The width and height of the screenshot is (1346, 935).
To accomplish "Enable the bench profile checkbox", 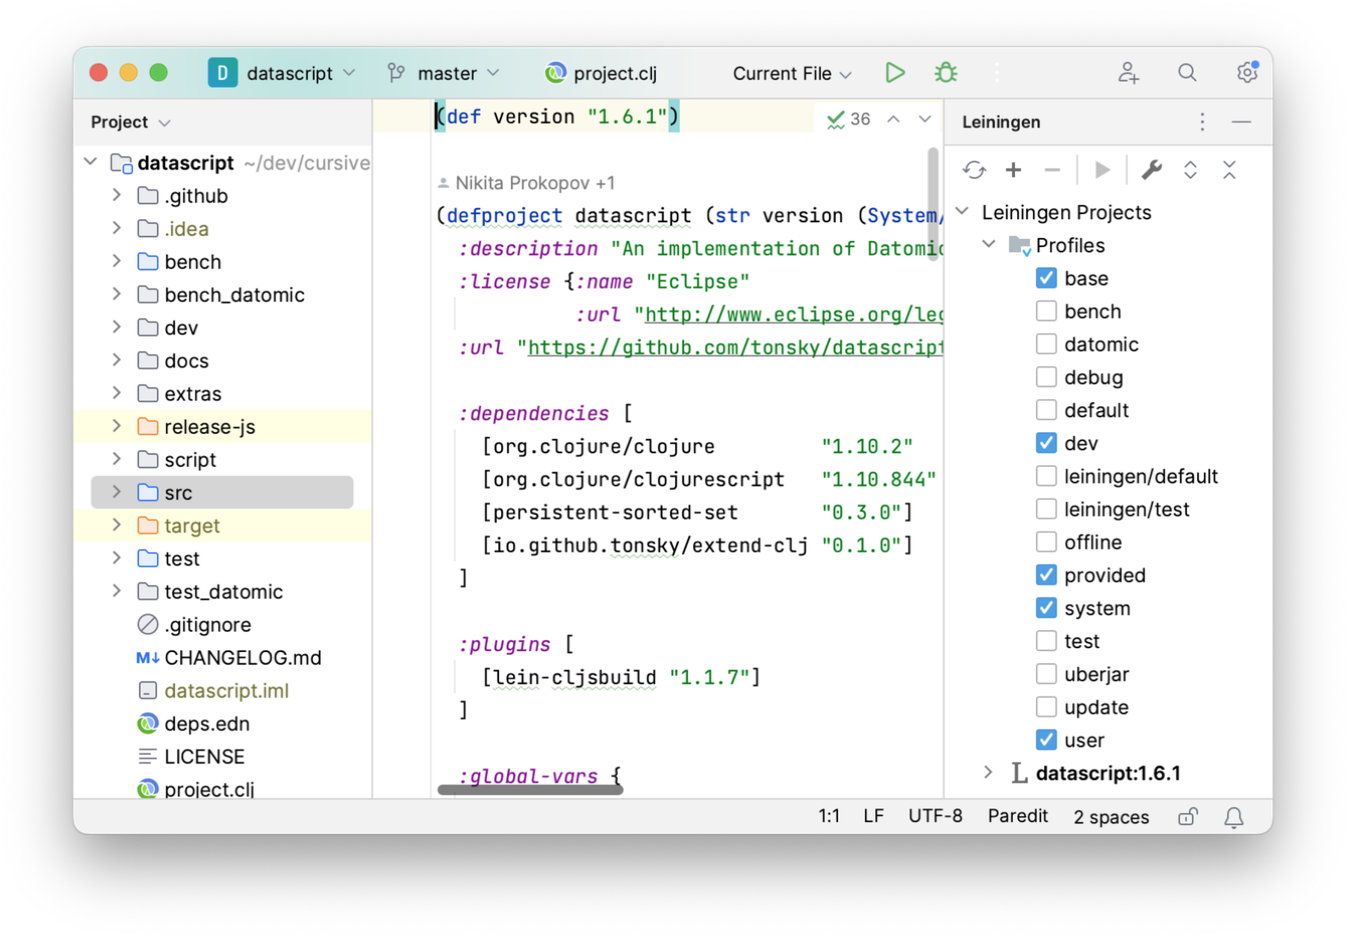I will coord(1046,311).
